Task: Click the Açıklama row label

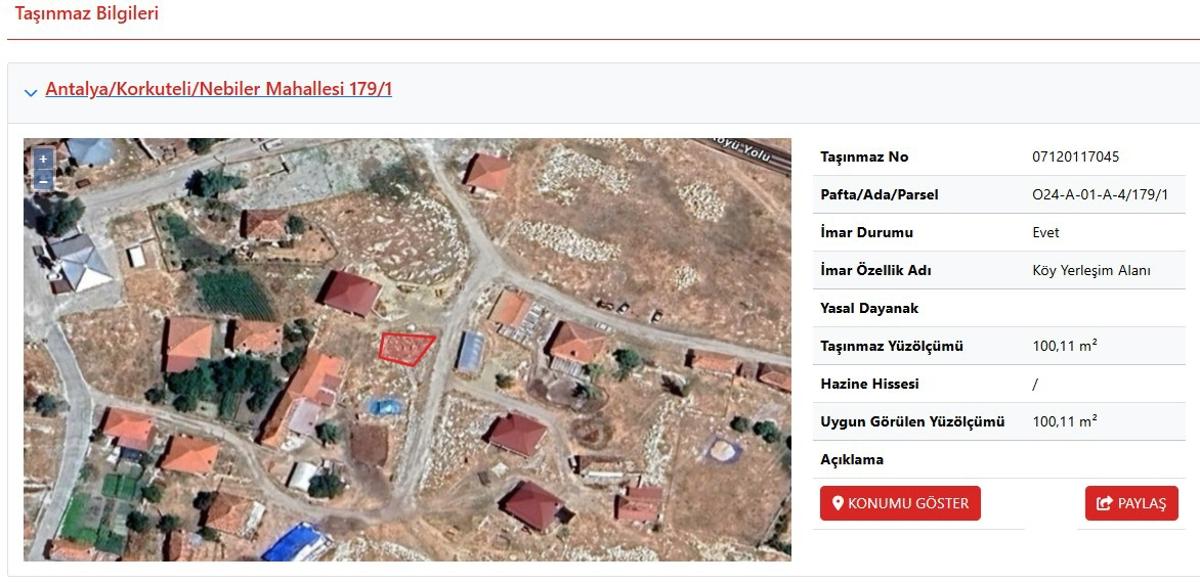Action: point(851,460)
